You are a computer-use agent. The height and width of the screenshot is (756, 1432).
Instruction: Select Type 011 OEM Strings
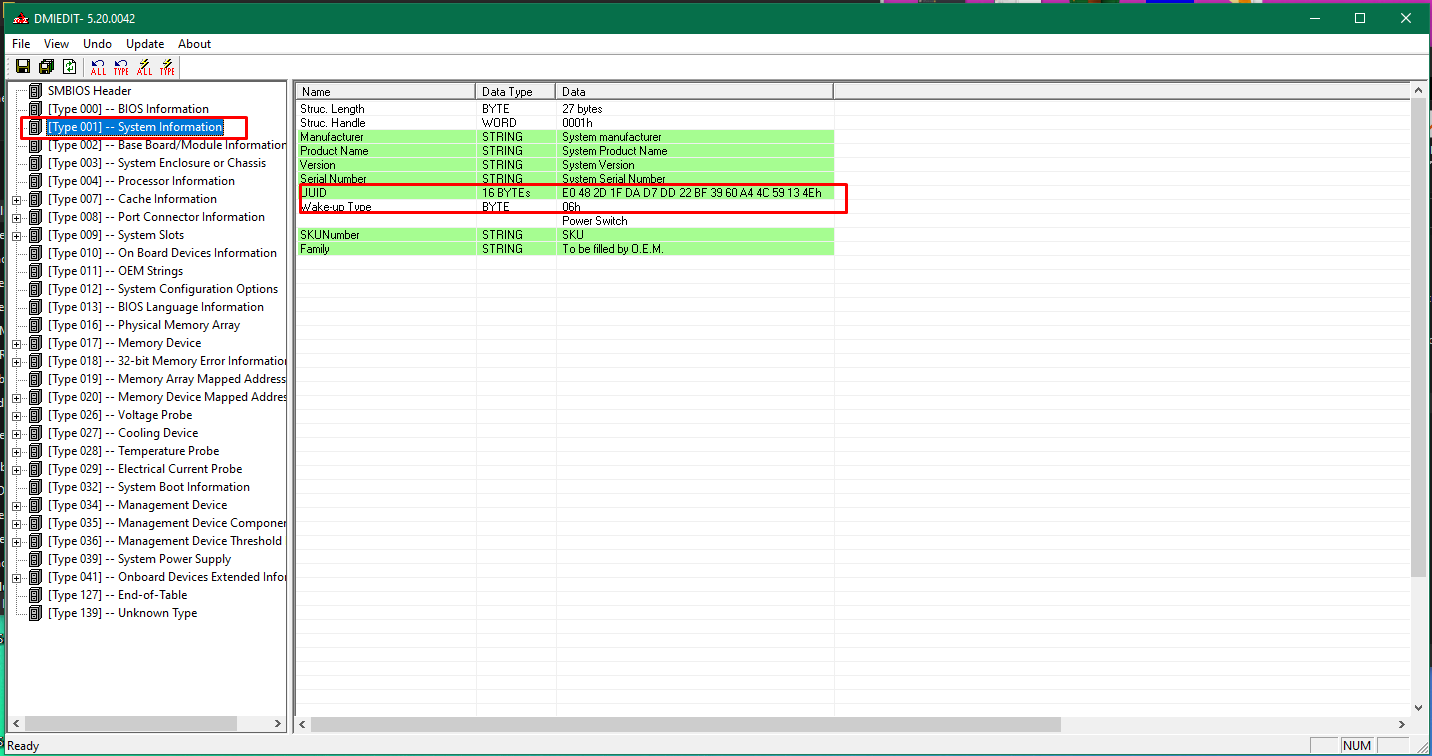[x=115, y=271]
